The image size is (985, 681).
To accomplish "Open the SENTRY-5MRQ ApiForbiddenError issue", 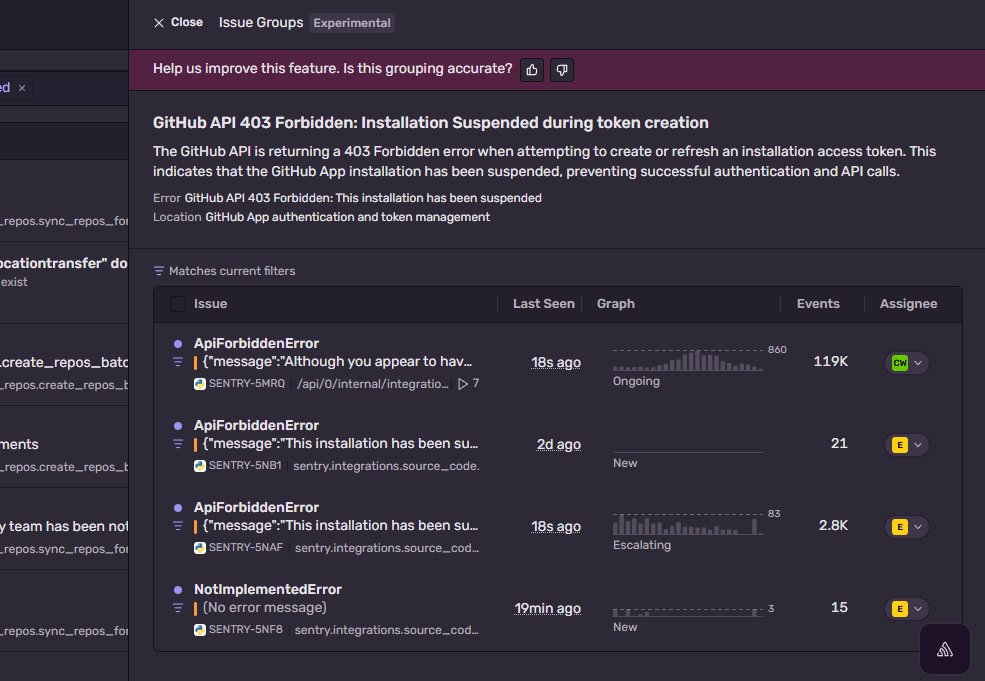I will 256,343.
